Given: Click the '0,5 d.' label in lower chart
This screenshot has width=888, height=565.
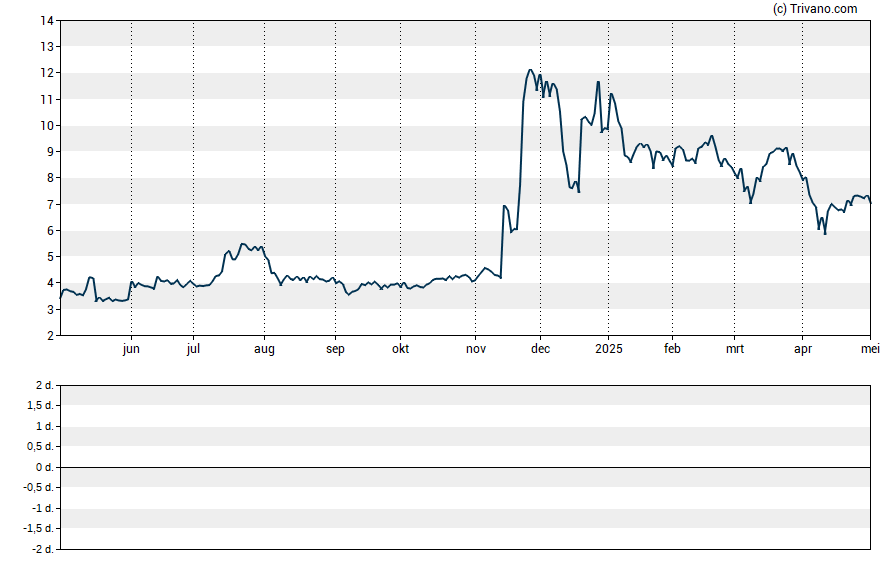Looking at the screenshot, I should (x=40, y=447).
